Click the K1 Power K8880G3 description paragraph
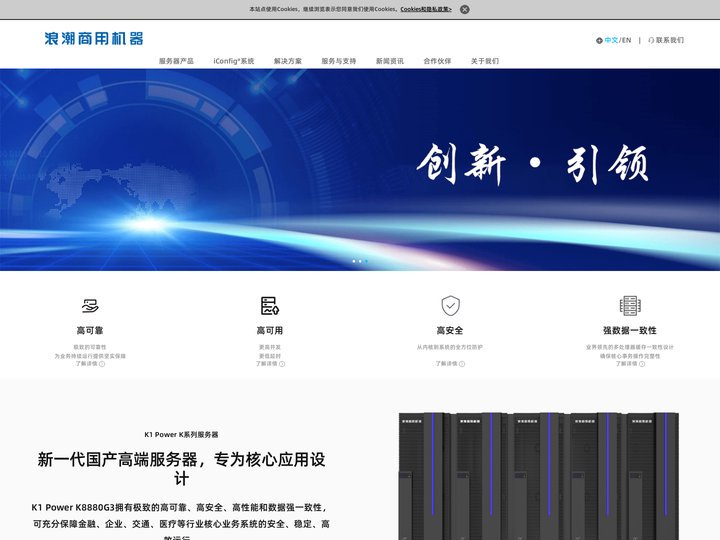The height and width of the screenshot is (540, 720). click(x=181, y=523)
